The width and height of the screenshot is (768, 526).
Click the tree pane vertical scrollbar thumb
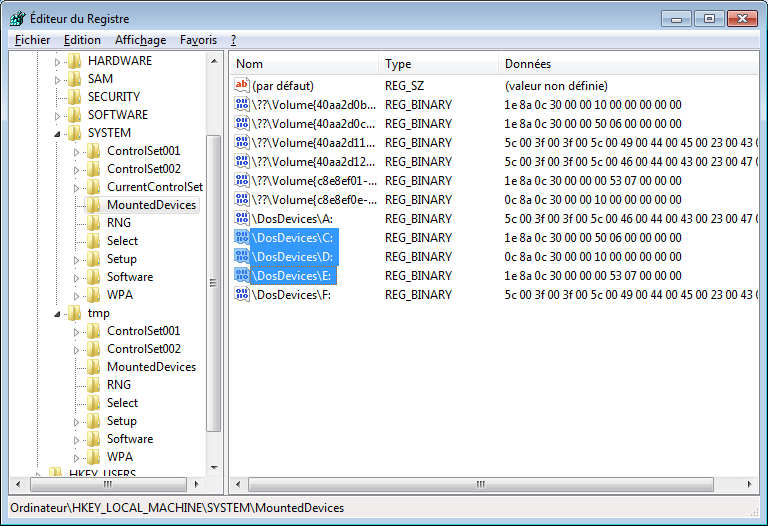pyautogui.click(x=214, y=283)
